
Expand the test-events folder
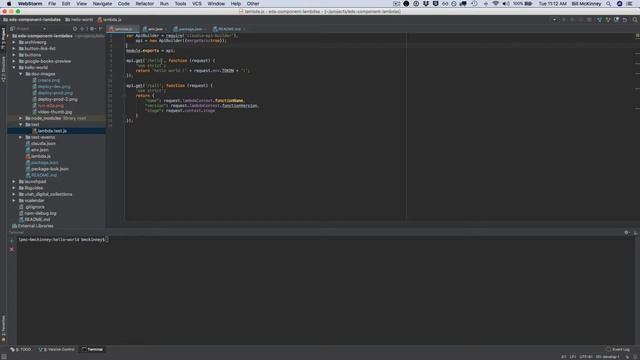pos(20,137)
